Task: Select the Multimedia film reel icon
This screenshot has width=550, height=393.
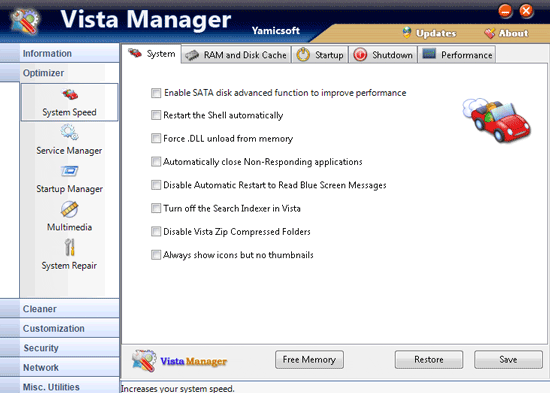Action: coord(69,209)
